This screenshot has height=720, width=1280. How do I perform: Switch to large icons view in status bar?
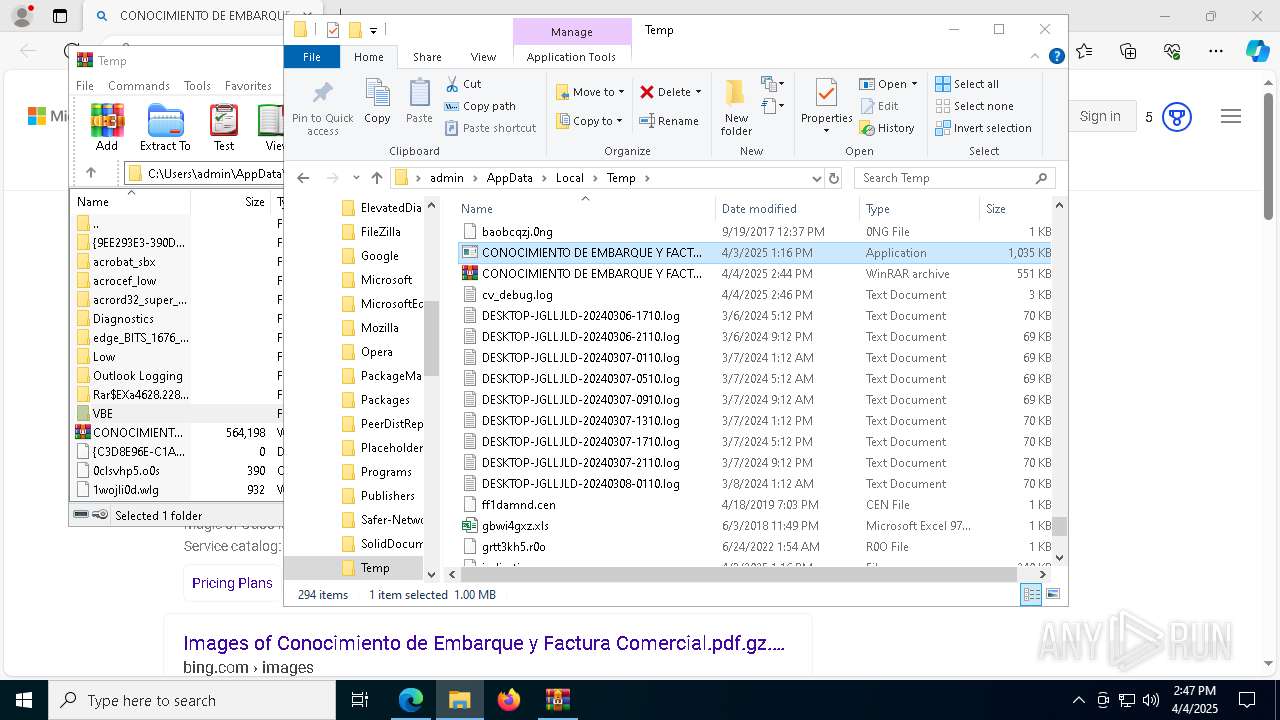(x=1052, y=594)
